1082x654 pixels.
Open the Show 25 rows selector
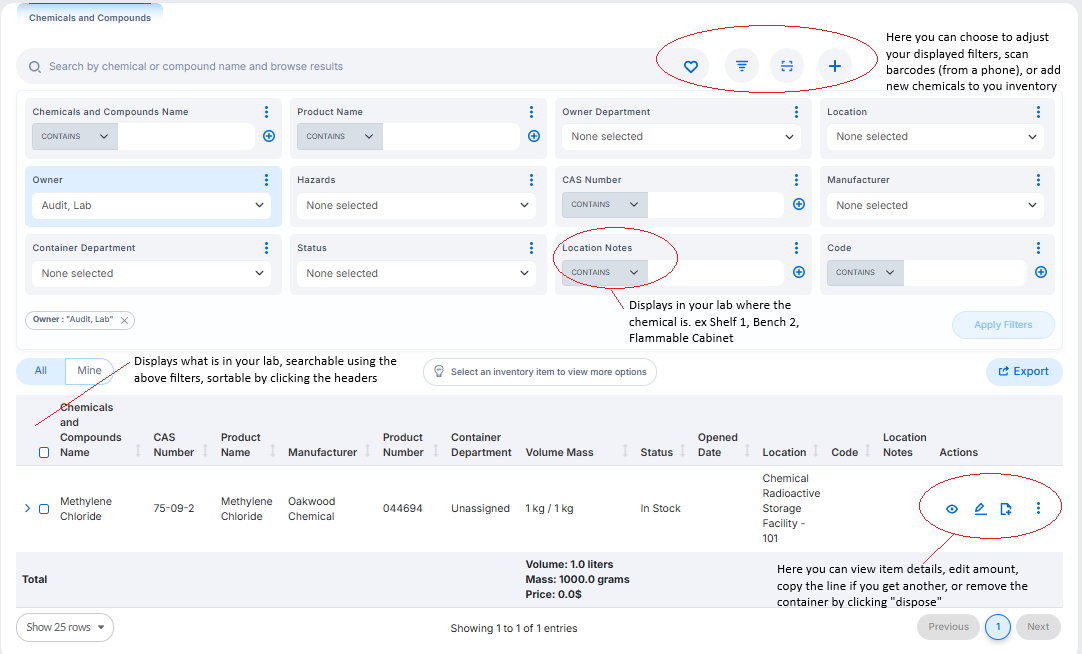64,627
